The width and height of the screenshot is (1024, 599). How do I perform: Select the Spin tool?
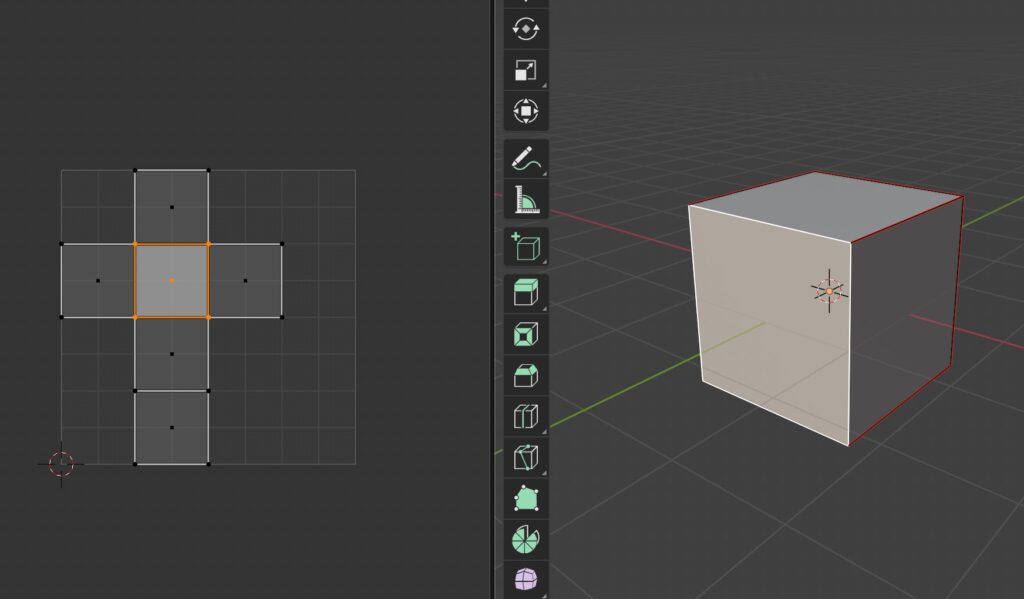point(526,540)
